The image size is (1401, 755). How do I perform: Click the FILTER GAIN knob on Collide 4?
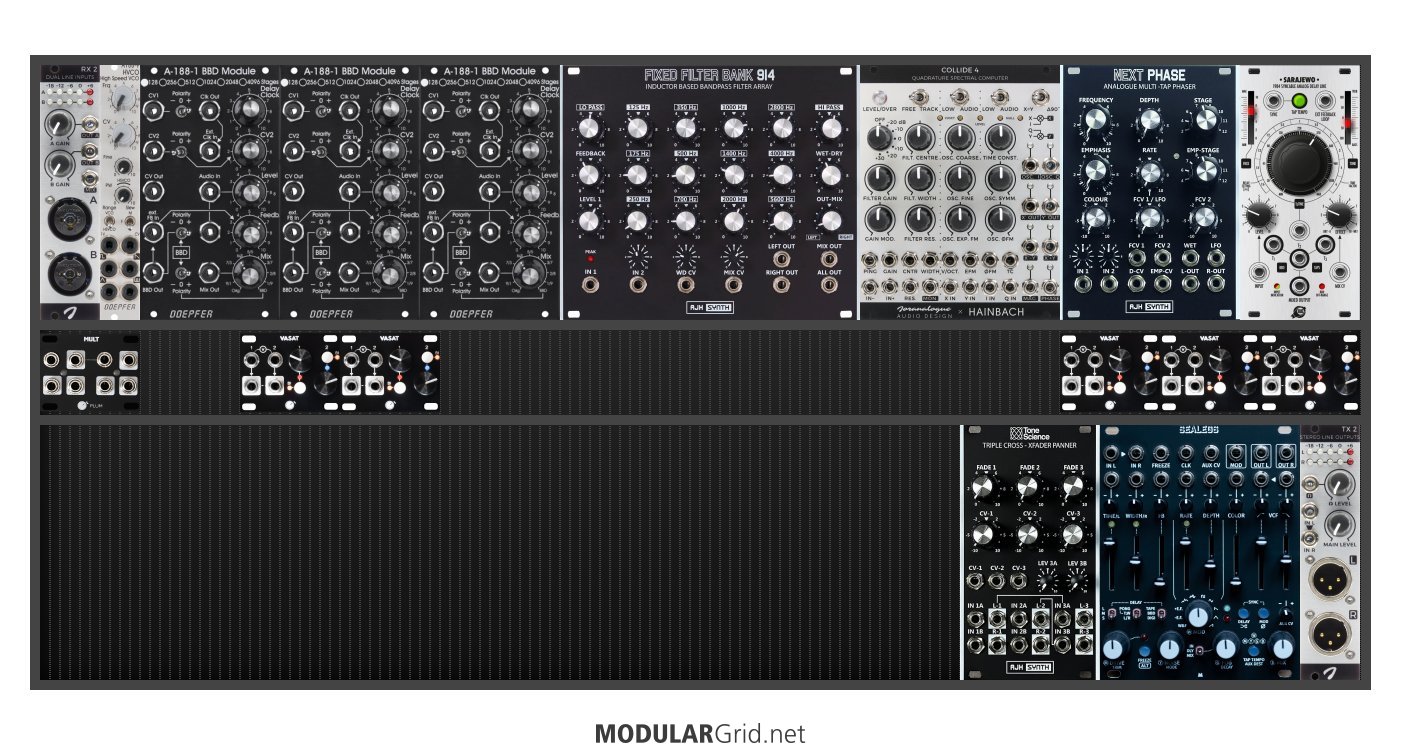pos(880,178)
